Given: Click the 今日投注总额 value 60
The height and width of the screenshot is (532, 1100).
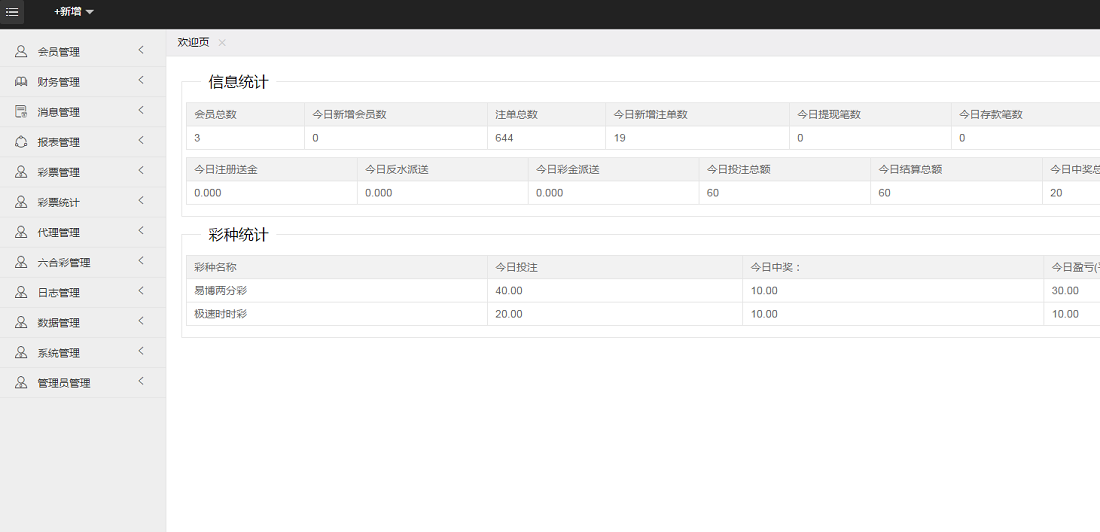Looking at the screenshot, I should tap(713, 193).
